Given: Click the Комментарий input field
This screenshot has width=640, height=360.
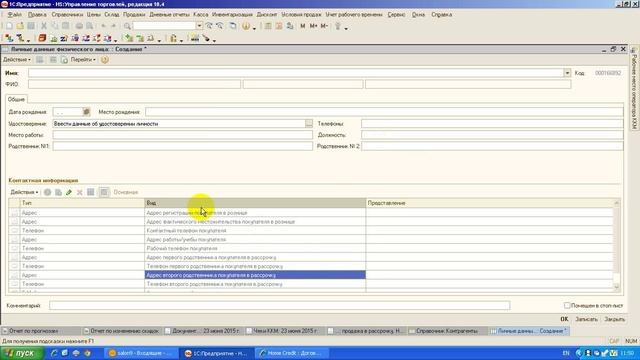Looking at the screenshot, I should coord(280,305).
